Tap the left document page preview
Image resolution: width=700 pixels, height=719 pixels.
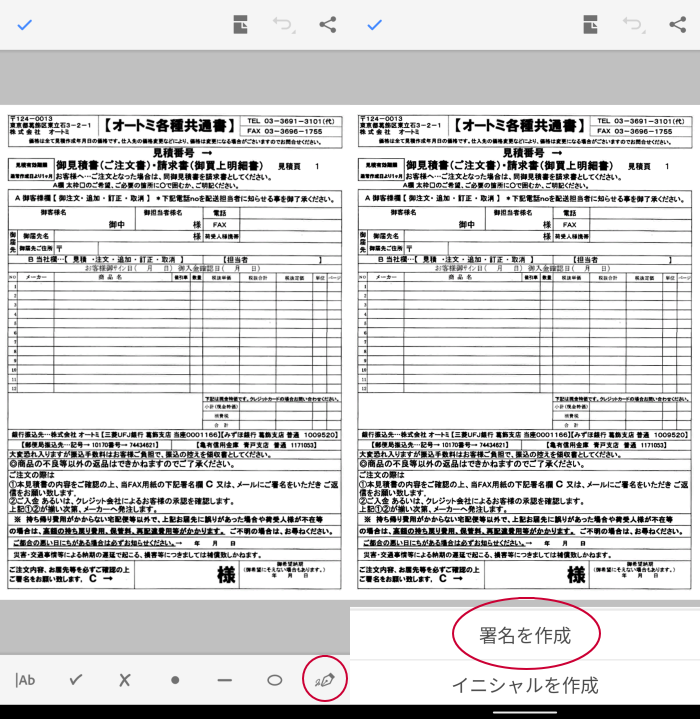pyautogui.click(x=175, y=352)
